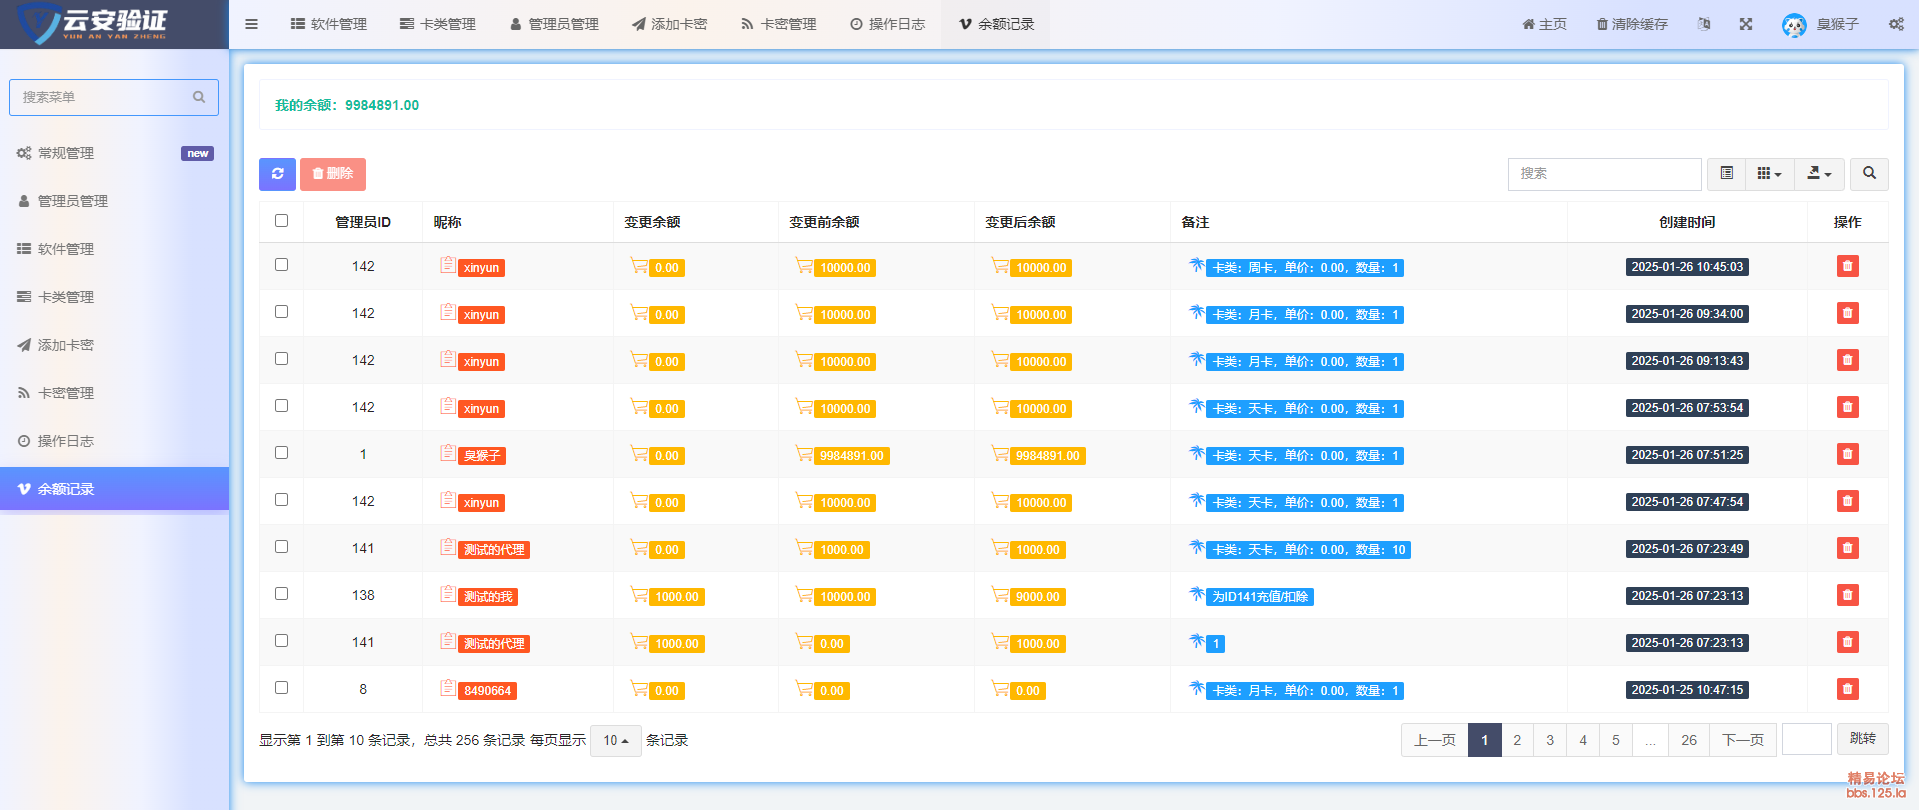Open the language translation icon
This screenshot has width=1919, height=810.
point(1704,24)
